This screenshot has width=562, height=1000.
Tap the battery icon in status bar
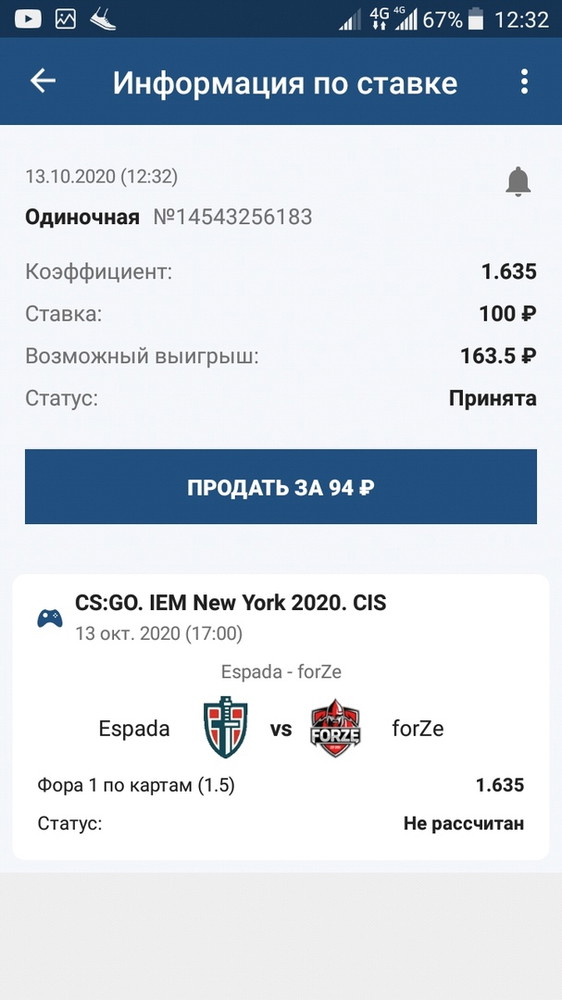(476, 19)
